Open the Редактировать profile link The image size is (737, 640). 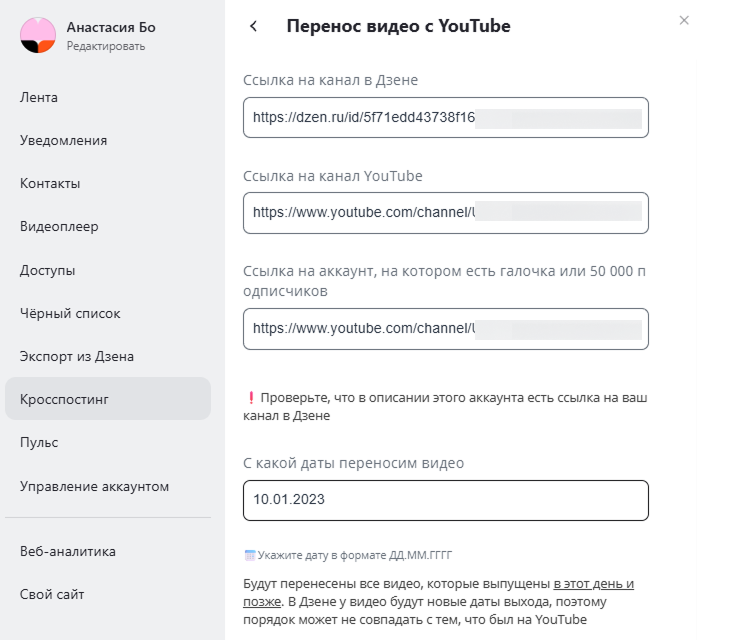[105, 46]
